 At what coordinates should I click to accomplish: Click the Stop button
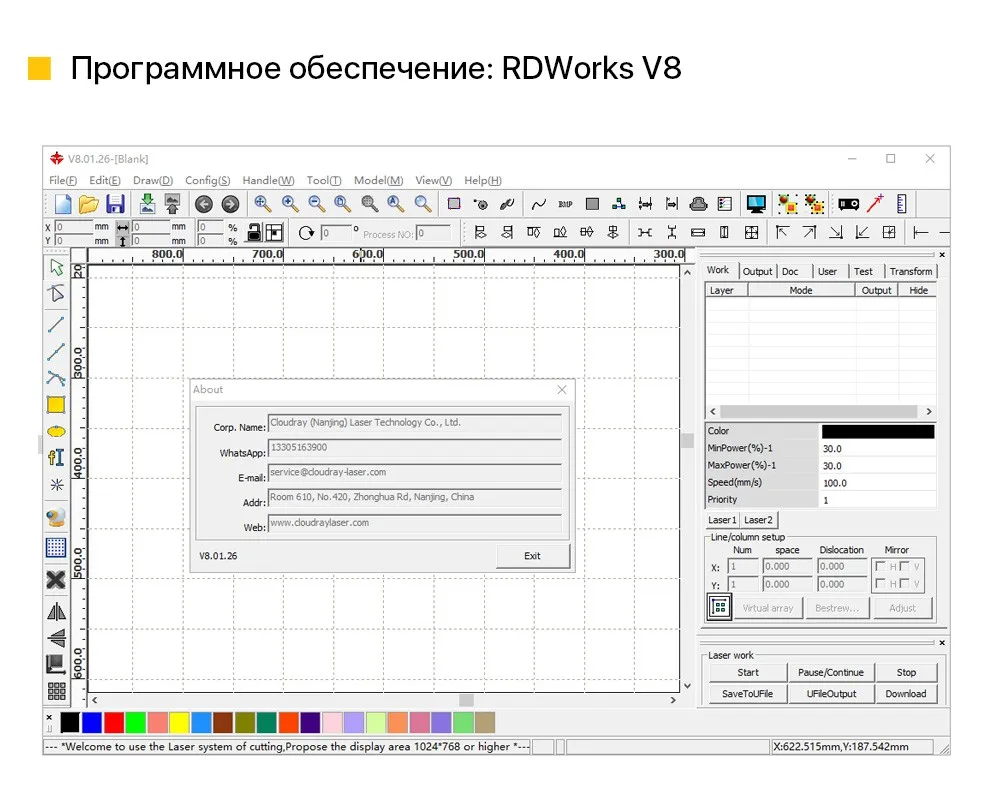[906, 672]
